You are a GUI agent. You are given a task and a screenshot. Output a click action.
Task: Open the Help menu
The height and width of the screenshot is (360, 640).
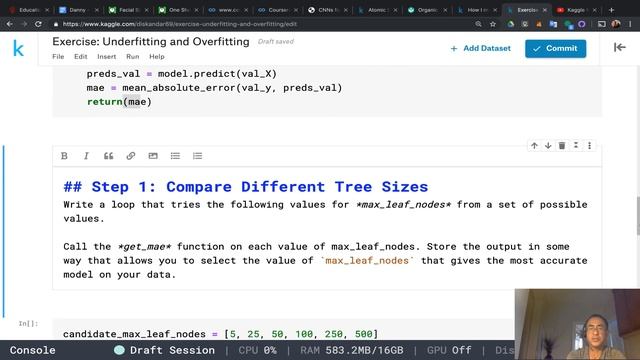[x=157, y=57]
